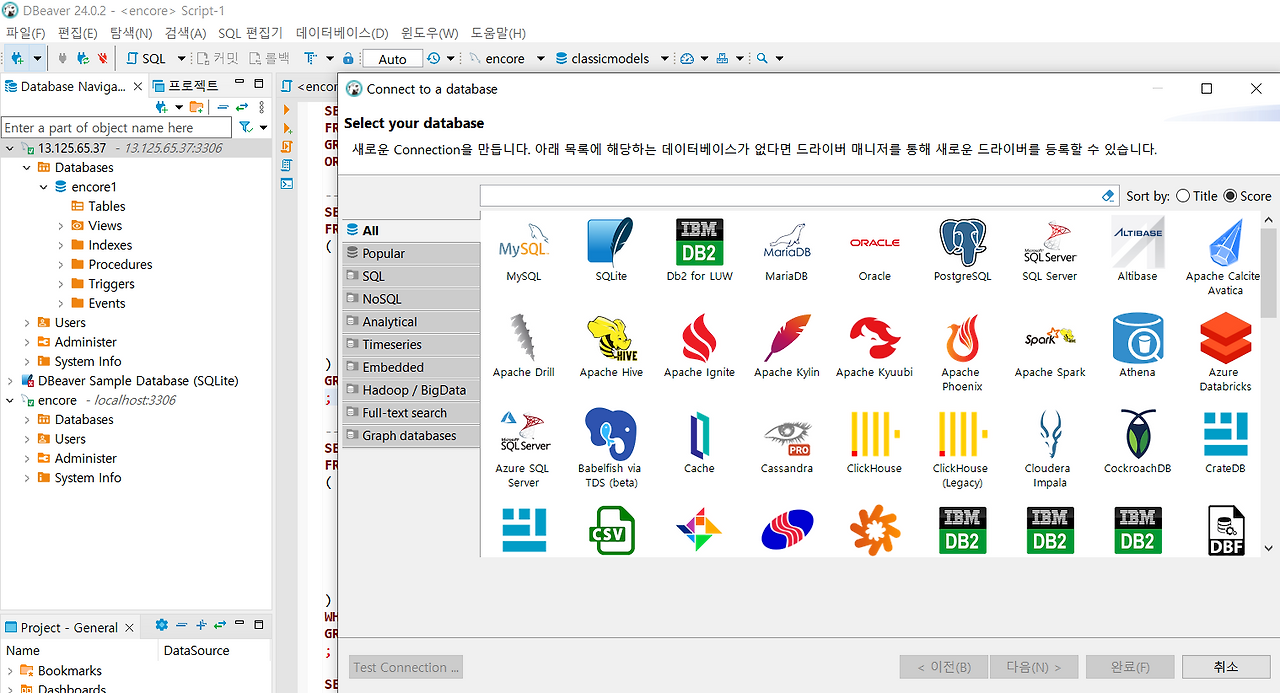This screenshot has width=1280, height=693.
Task: Open the 도움말(H) menu
Action: (x=498, y=33)
